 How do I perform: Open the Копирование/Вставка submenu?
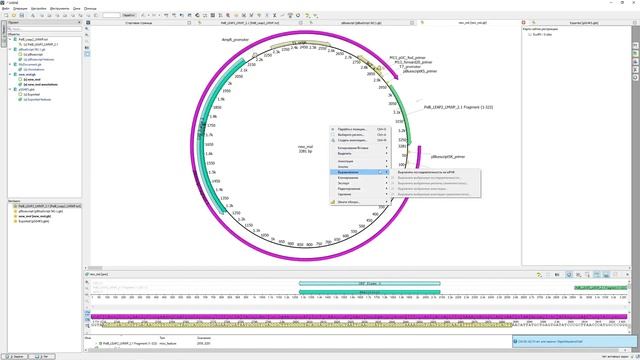(360, 148)
